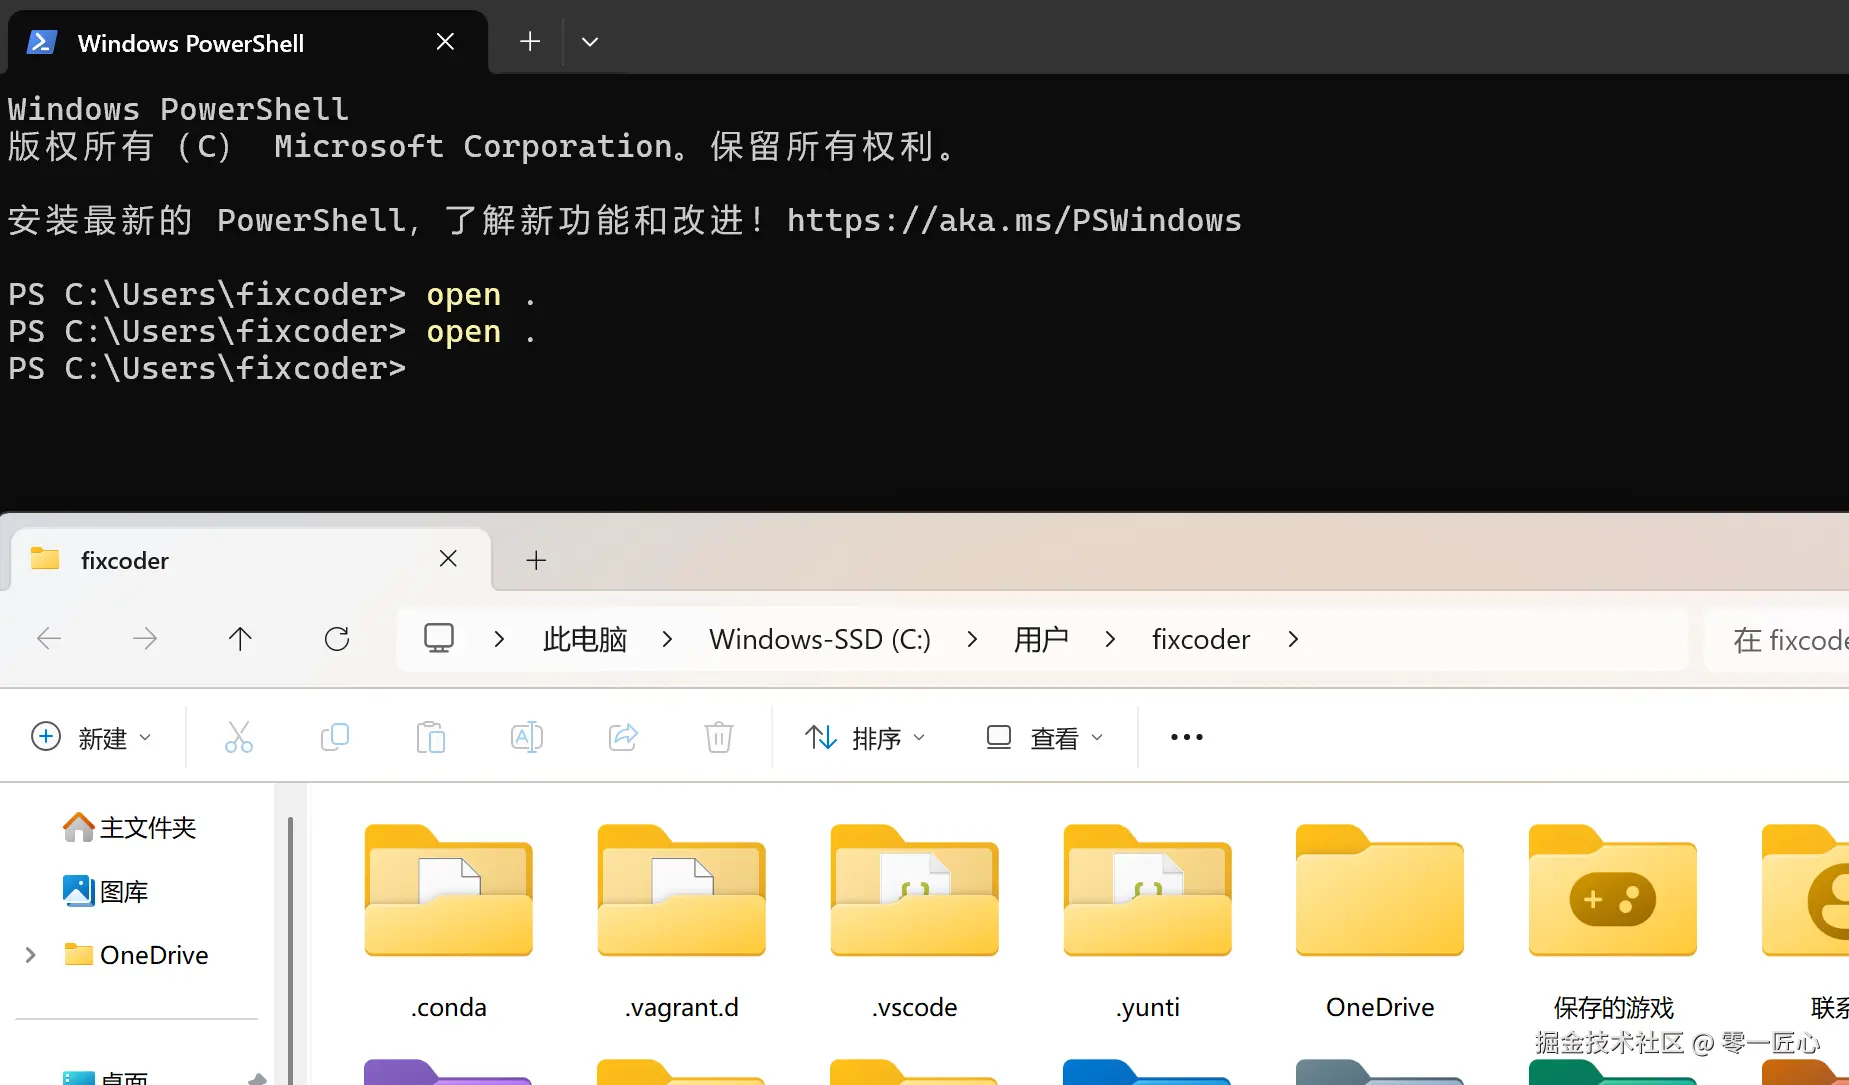Open the 排序 (Sort) dropdown
The image size is (1849, 1085).
pyautogui.click(x=865, y=738)
